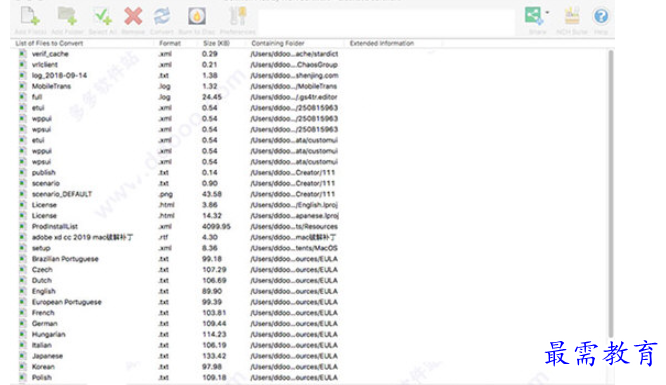Click the 24.45 size value
This screenshot has width=666, height=385.
pos(212,97)
